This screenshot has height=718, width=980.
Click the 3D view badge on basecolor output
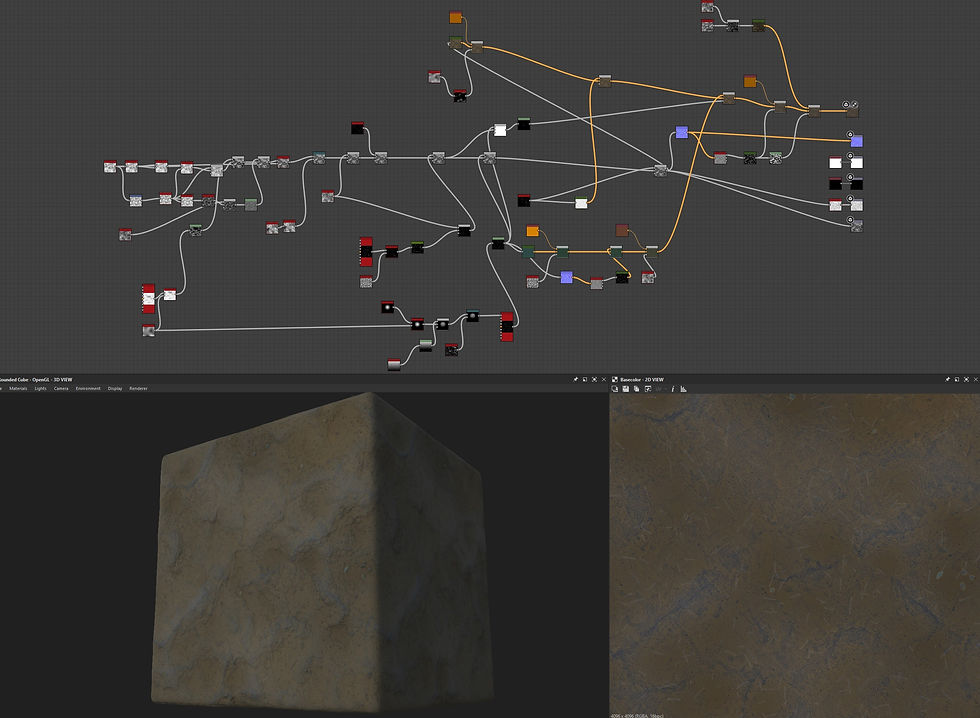[x=854, y=104]
